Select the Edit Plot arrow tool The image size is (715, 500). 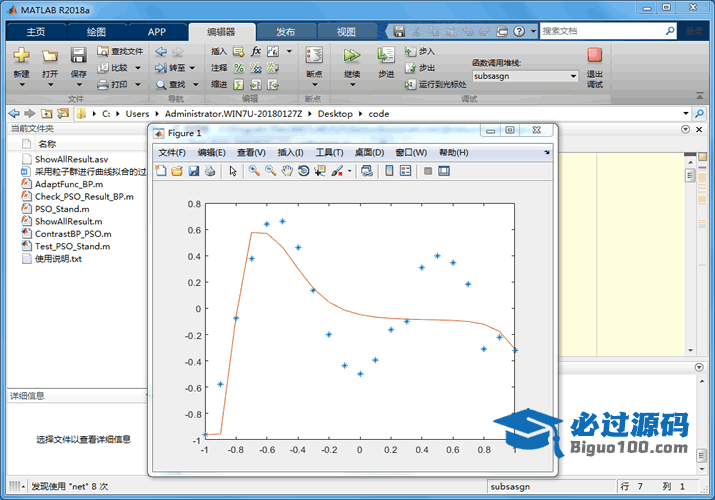[233, 171]
